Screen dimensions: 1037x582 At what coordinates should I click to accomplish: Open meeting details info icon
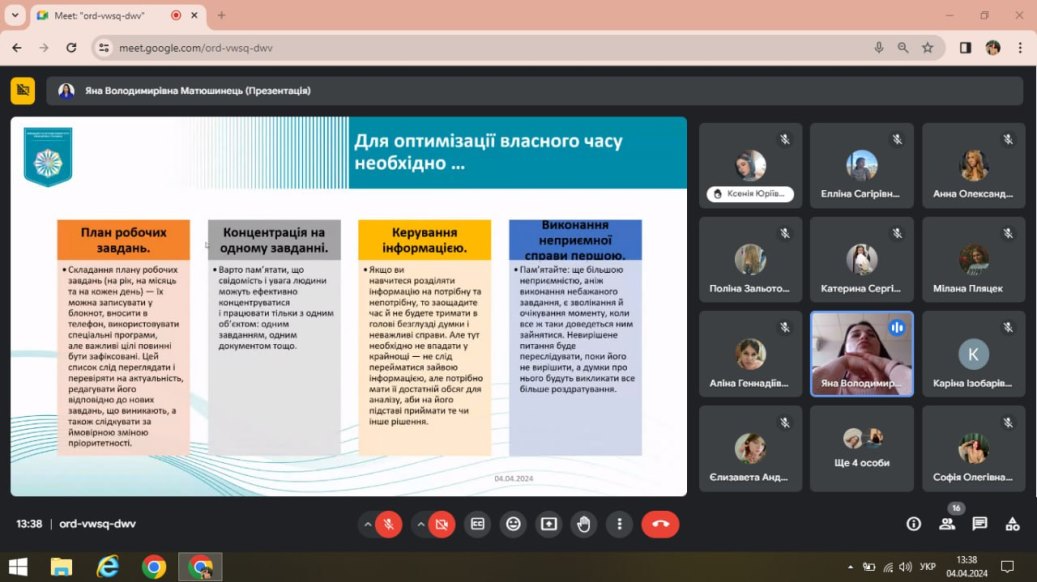[913, 524]
